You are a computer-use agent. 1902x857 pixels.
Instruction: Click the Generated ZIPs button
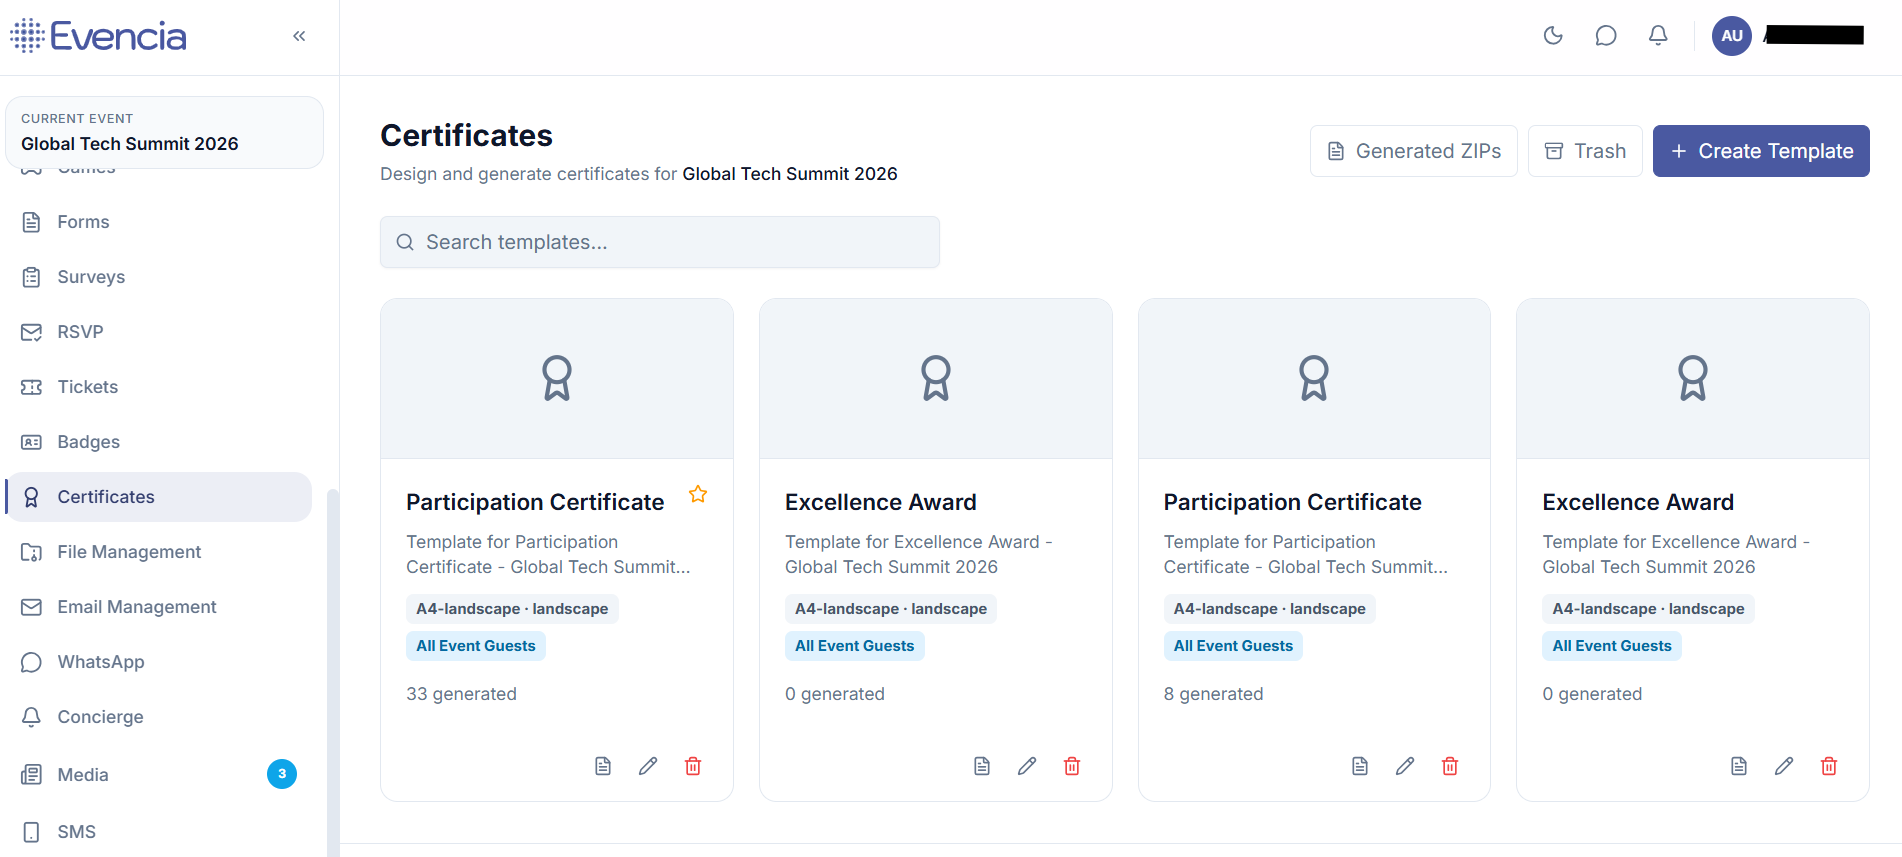tap(1414, 151)
